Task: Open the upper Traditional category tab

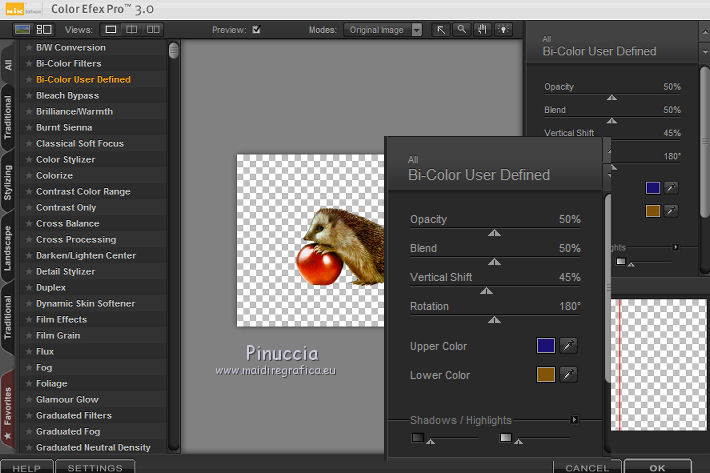Action: click(8, 117)
